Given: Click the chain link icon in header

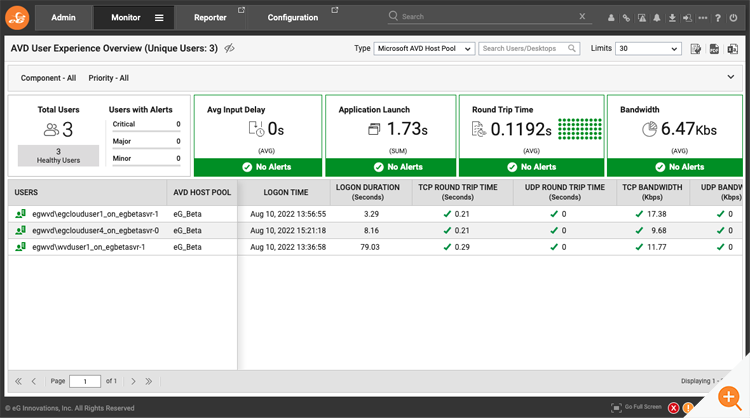Looking at the screenshot, I should pyautogui.click(x=626, y=18).
